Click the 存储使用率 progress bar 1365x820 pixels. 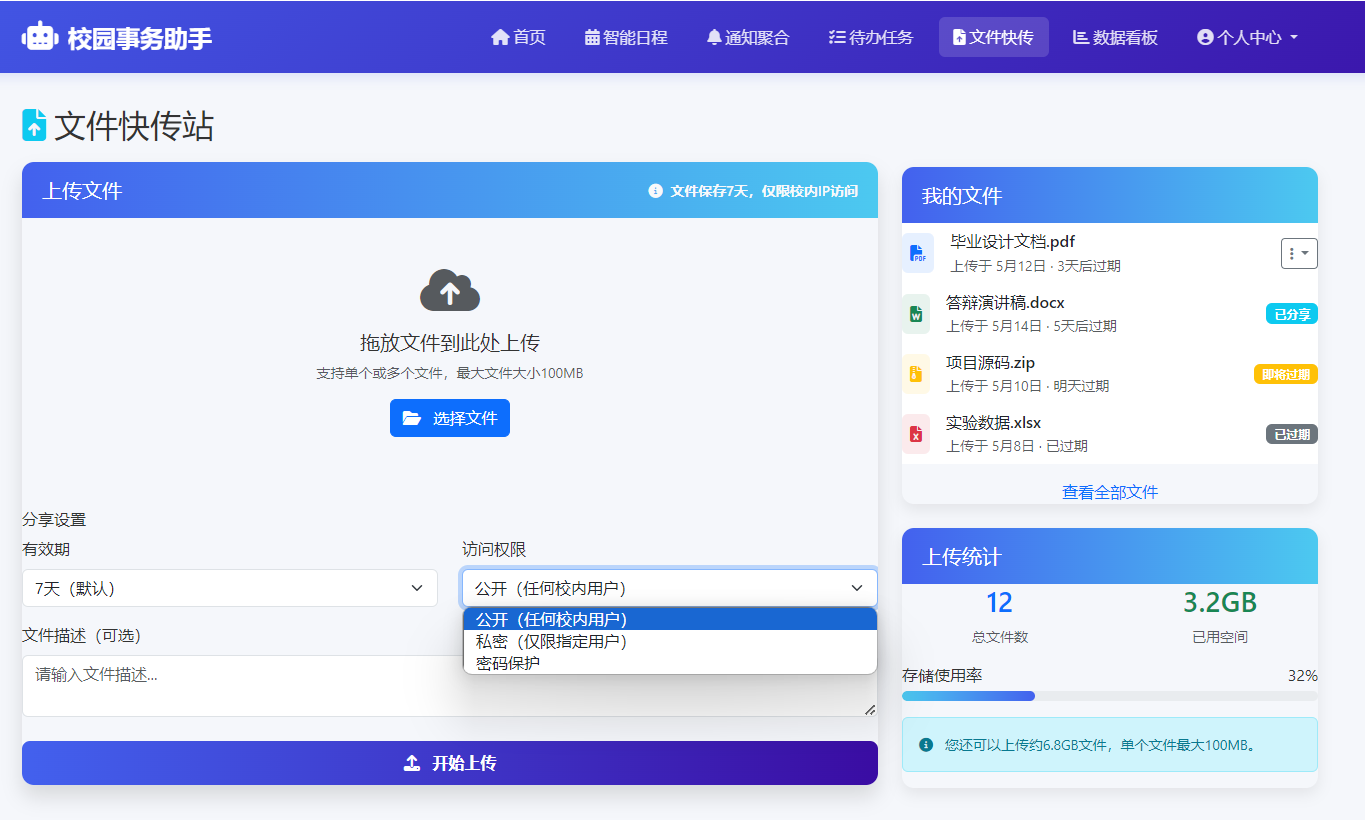point(1109,695)
